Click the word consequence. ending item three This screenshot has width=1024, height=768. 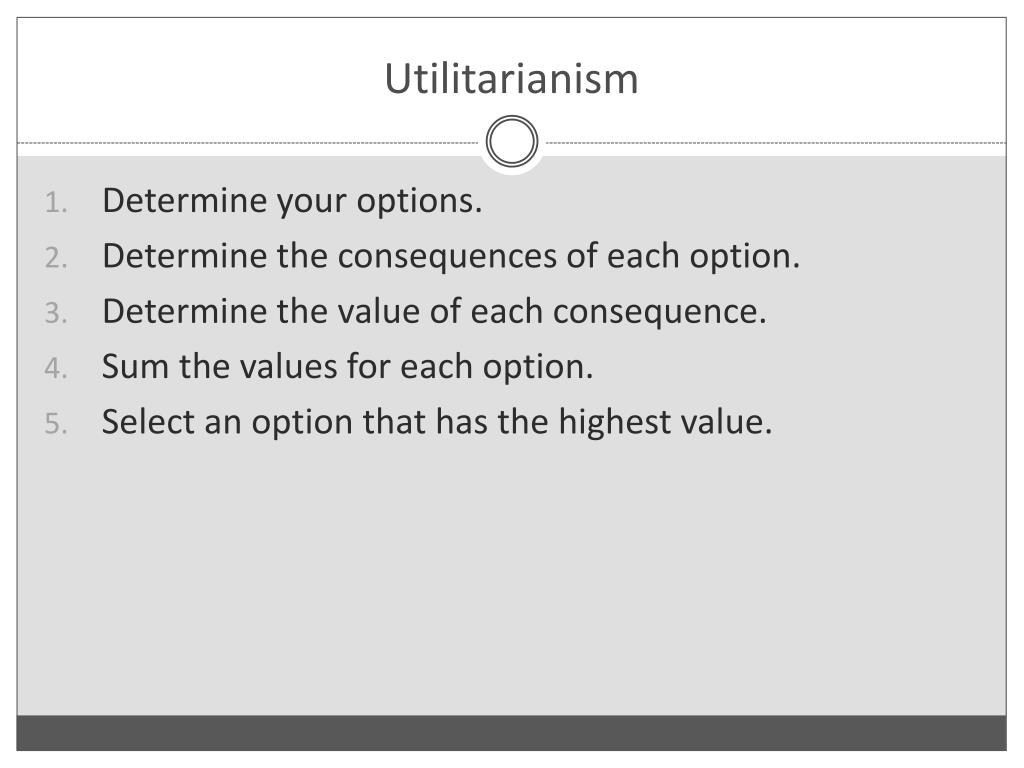[660, 312]
